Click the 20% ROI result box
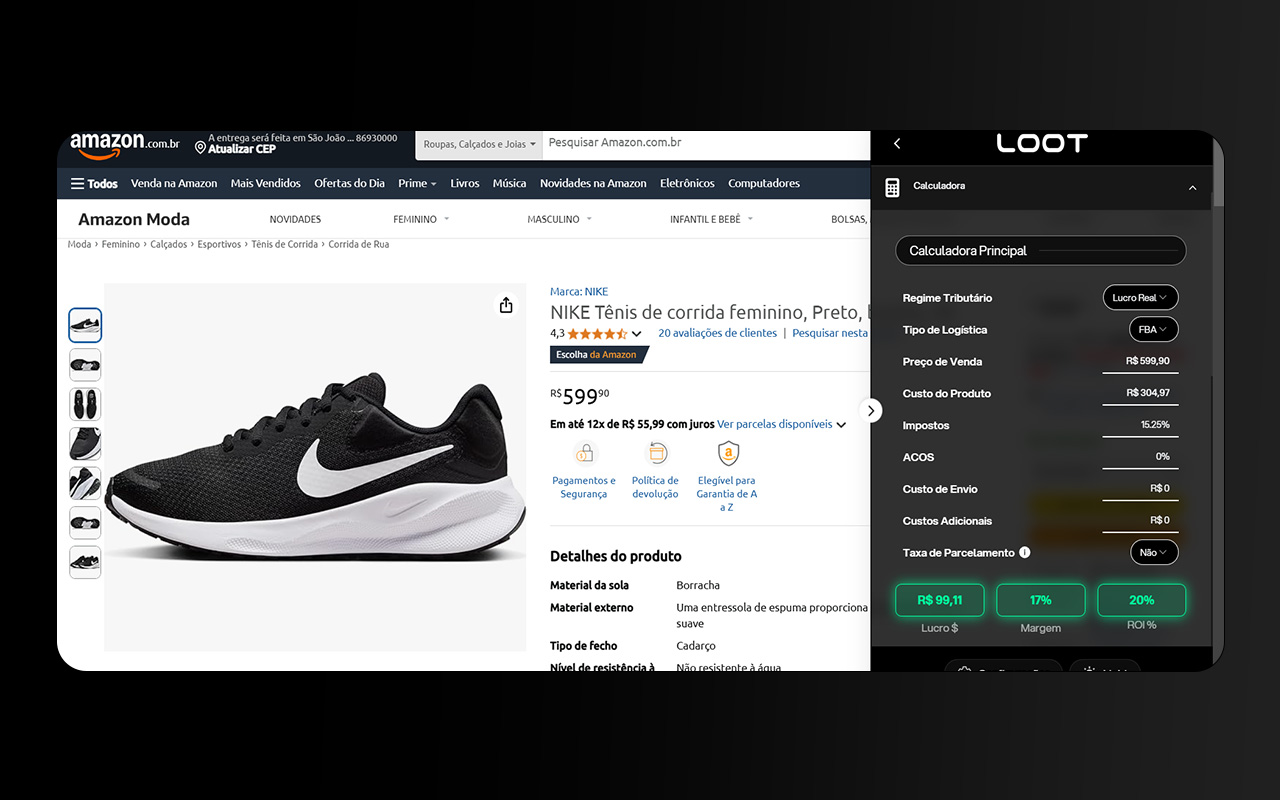This screenshot has width=1280, height=800. pos(1142,600)
